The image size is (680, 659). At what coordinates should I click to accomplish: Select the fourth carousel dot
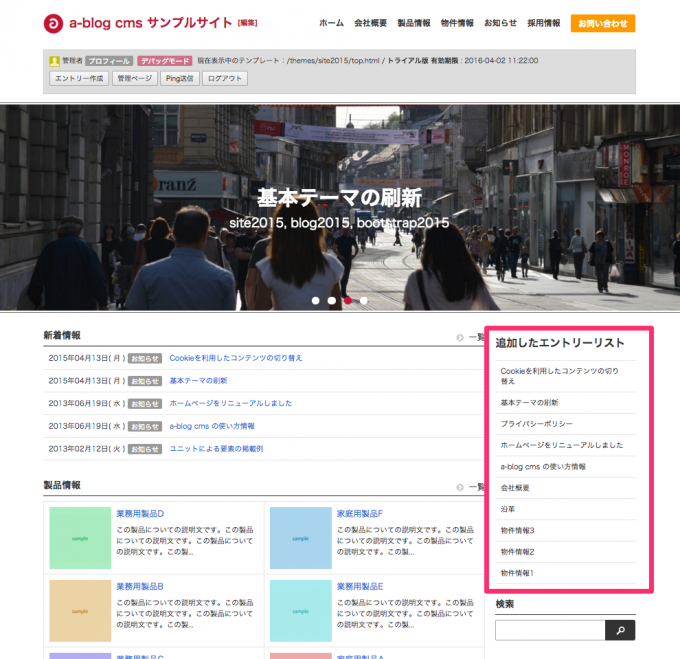click(x=363, y=300)
